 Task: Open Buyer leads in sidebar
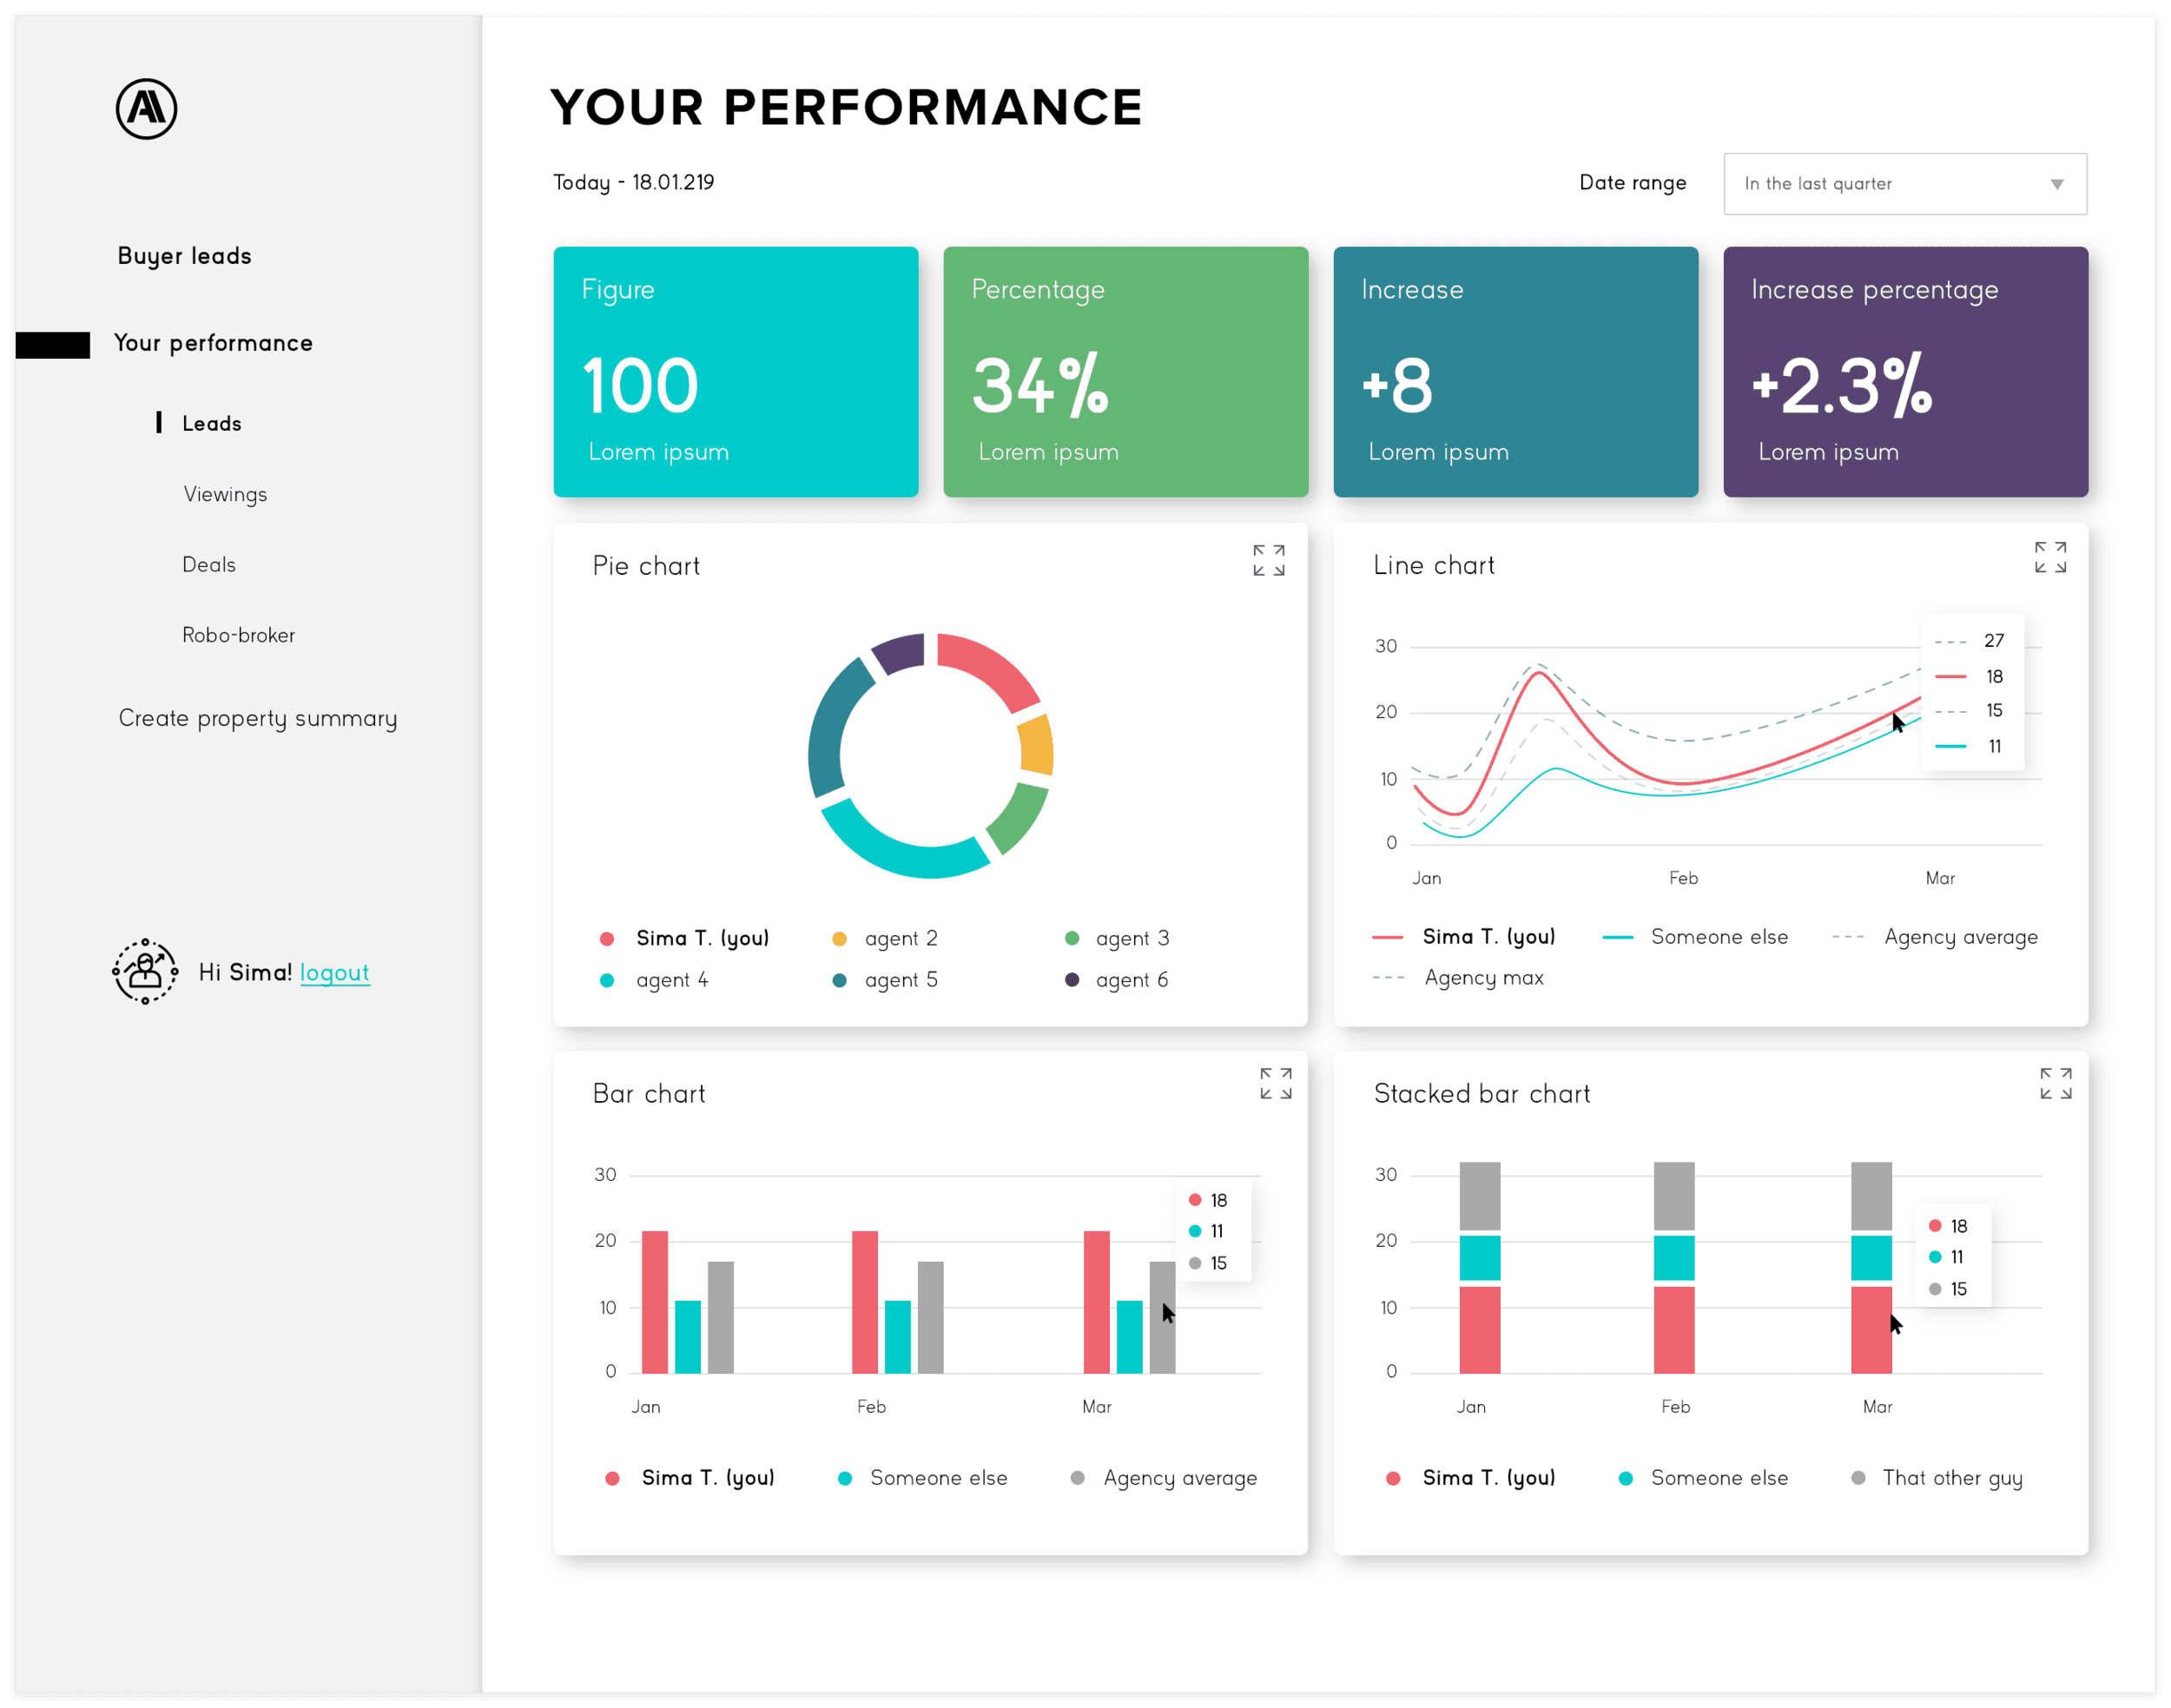coord(184,256)
